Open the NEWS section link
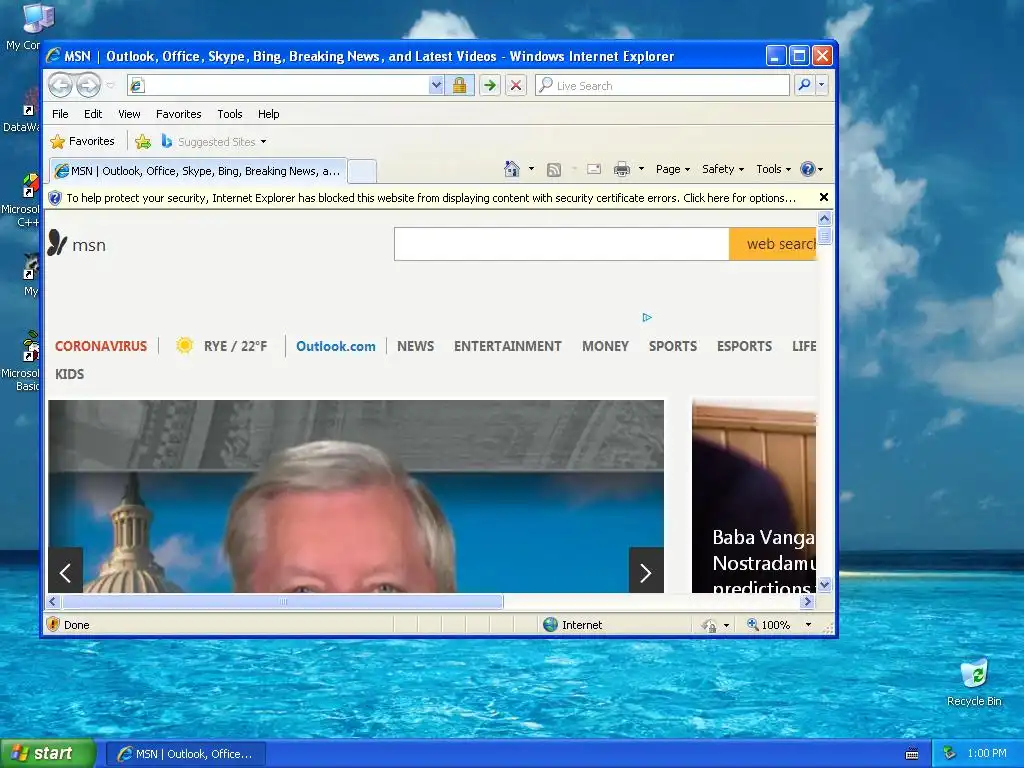 (415, 346)
